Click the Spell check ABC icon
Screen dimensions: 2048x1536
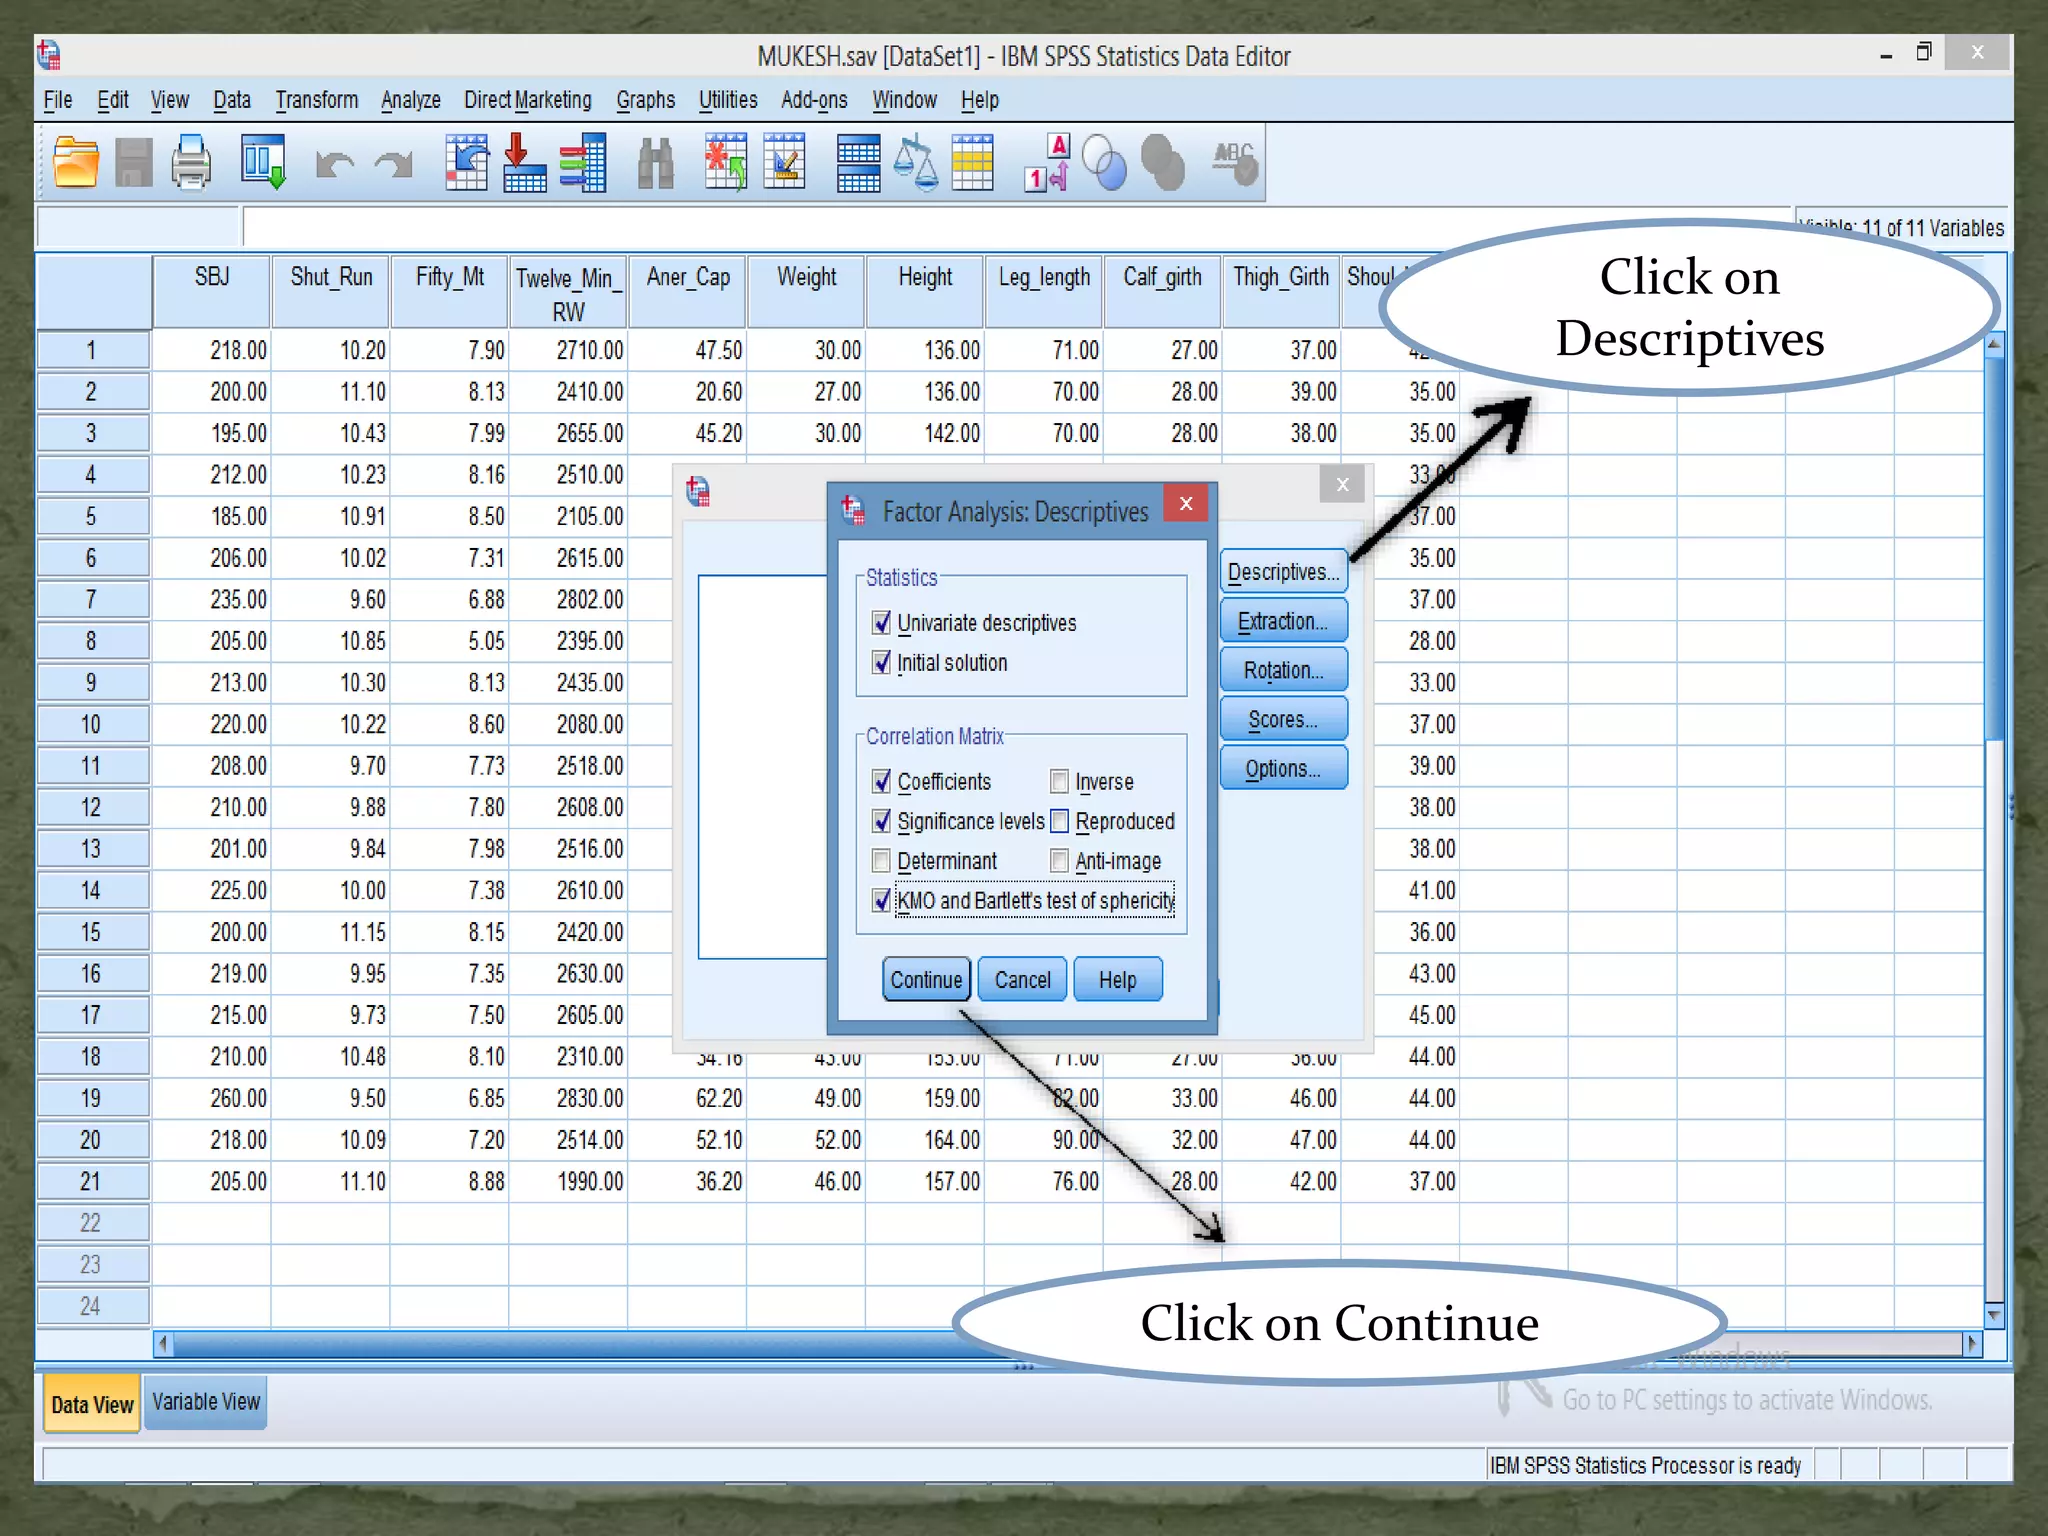(1235, 163)
